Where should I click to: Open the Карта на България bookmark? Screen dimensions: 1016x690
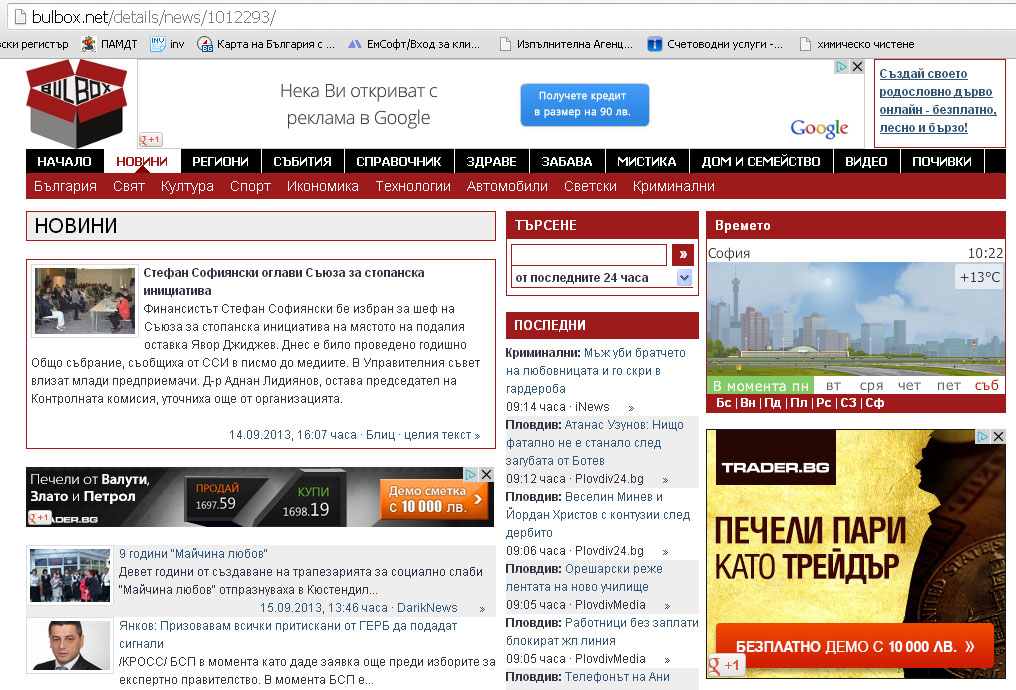pyautogui.click(x=266, y=44)
